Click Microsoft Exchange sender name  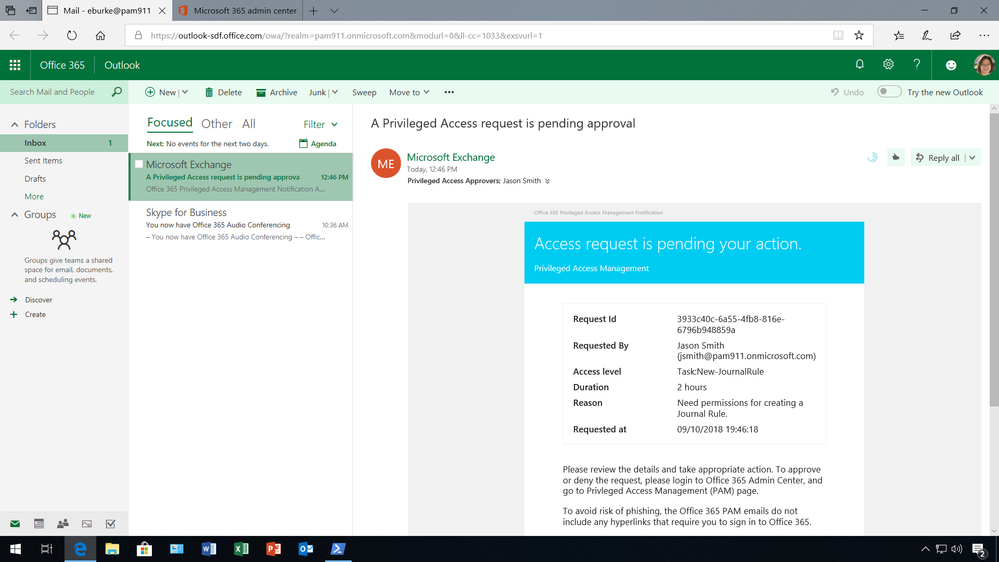[450, 157]
